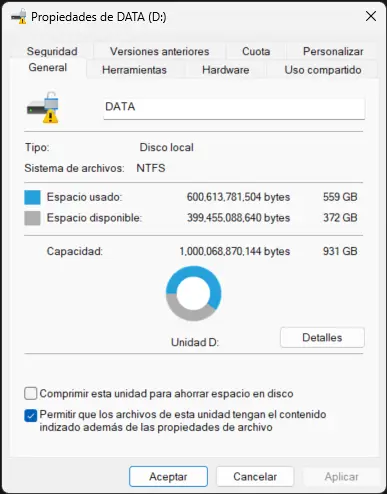Select the Personalizar tab
This screenshot has width=387, height=494.
[x=333, y=51]
